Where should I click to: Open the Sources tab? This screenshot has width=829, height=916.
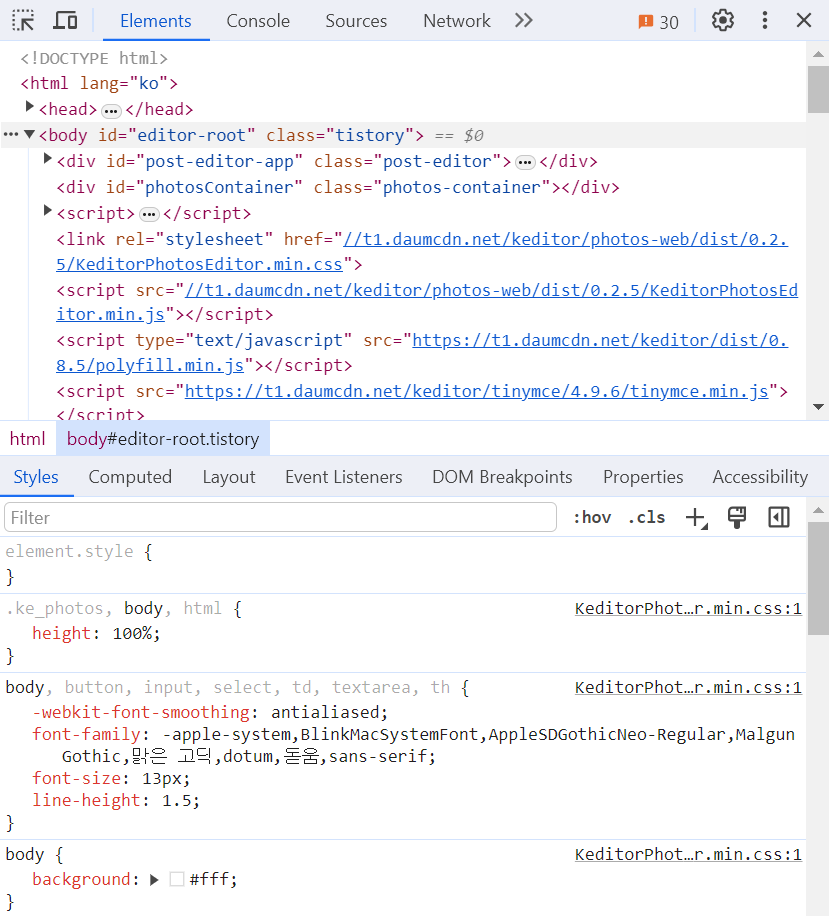[356, 21]
